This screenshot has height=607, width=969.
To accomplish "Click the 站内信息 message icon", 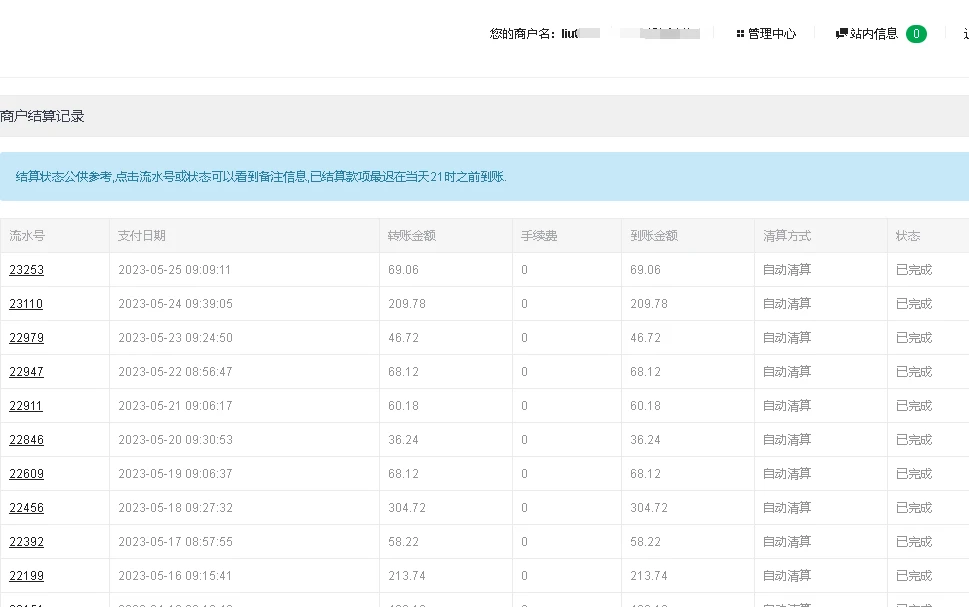I will [842, 34].
